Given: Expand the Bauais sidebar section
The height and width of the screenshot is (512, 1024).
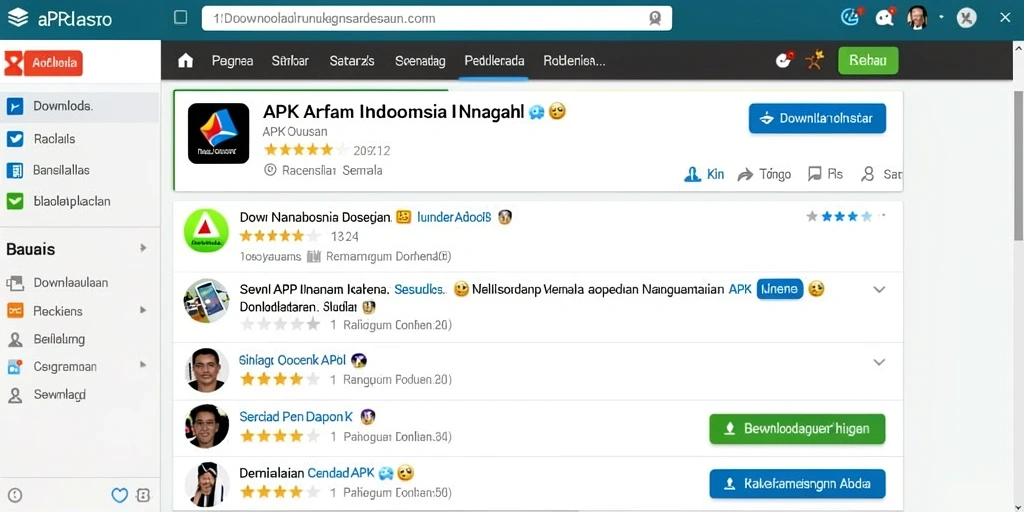Looking at the screenshot, I should 143,248.
